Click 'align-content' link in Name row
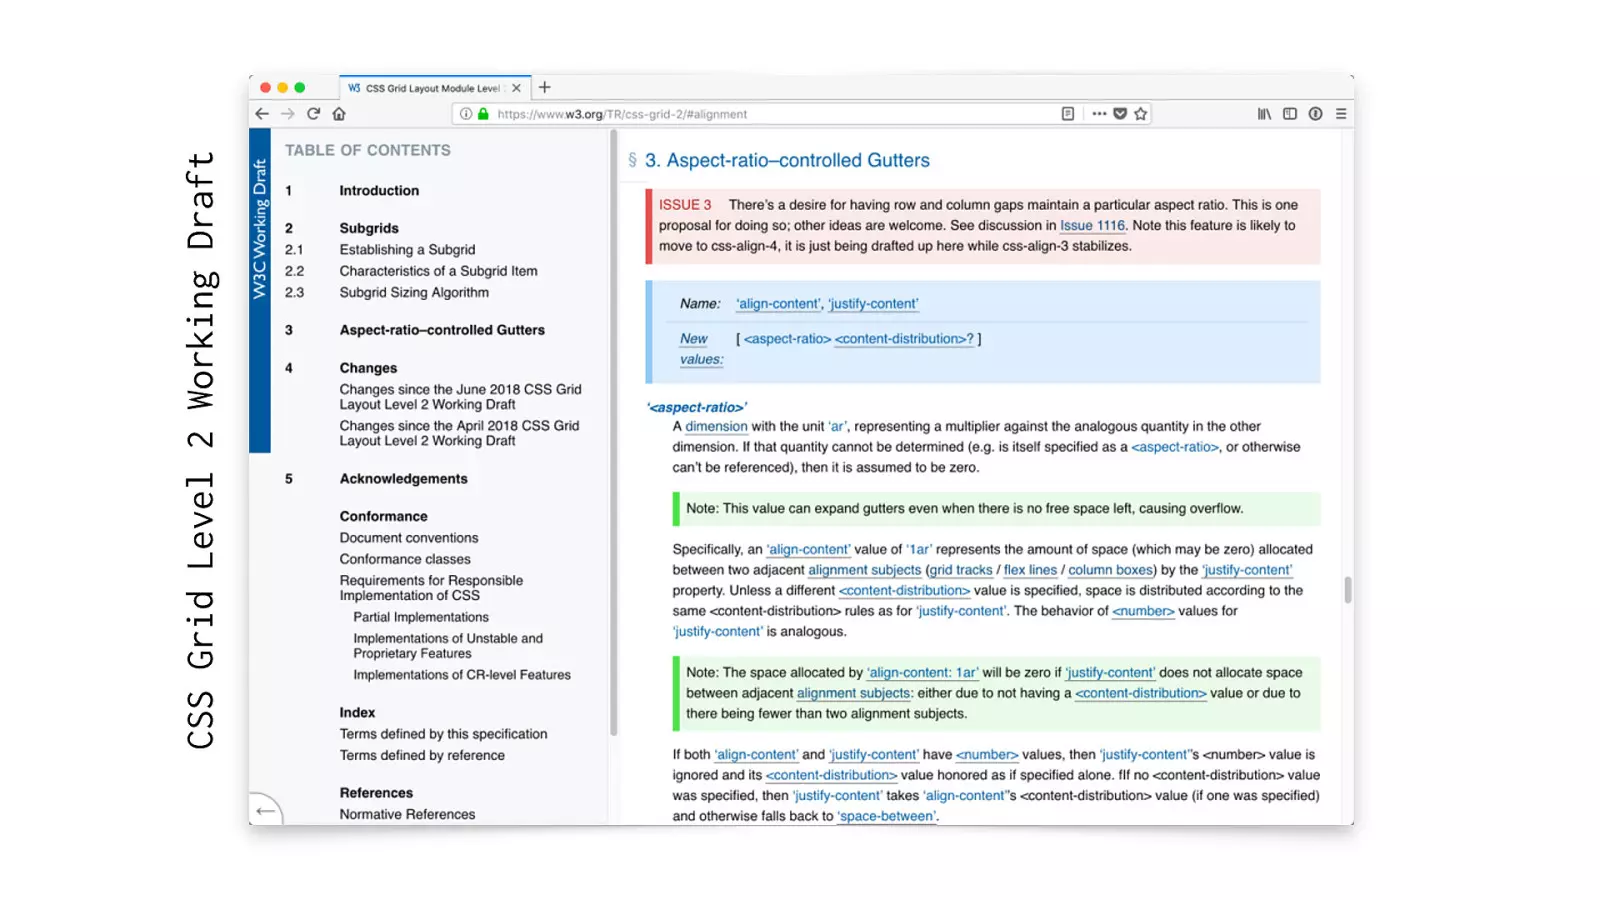The width and height of the screenshot is (1600, 900). coord(778,304)
